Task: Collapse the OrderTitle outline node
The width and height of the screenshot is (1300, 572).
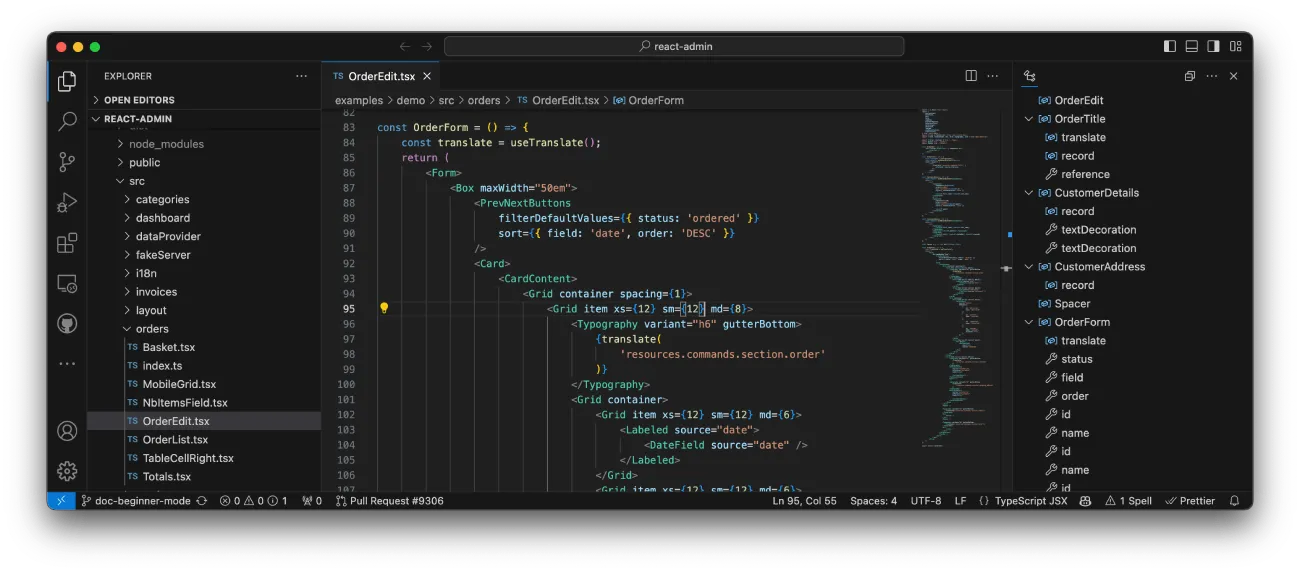Action: click(x=1029, y=119)
